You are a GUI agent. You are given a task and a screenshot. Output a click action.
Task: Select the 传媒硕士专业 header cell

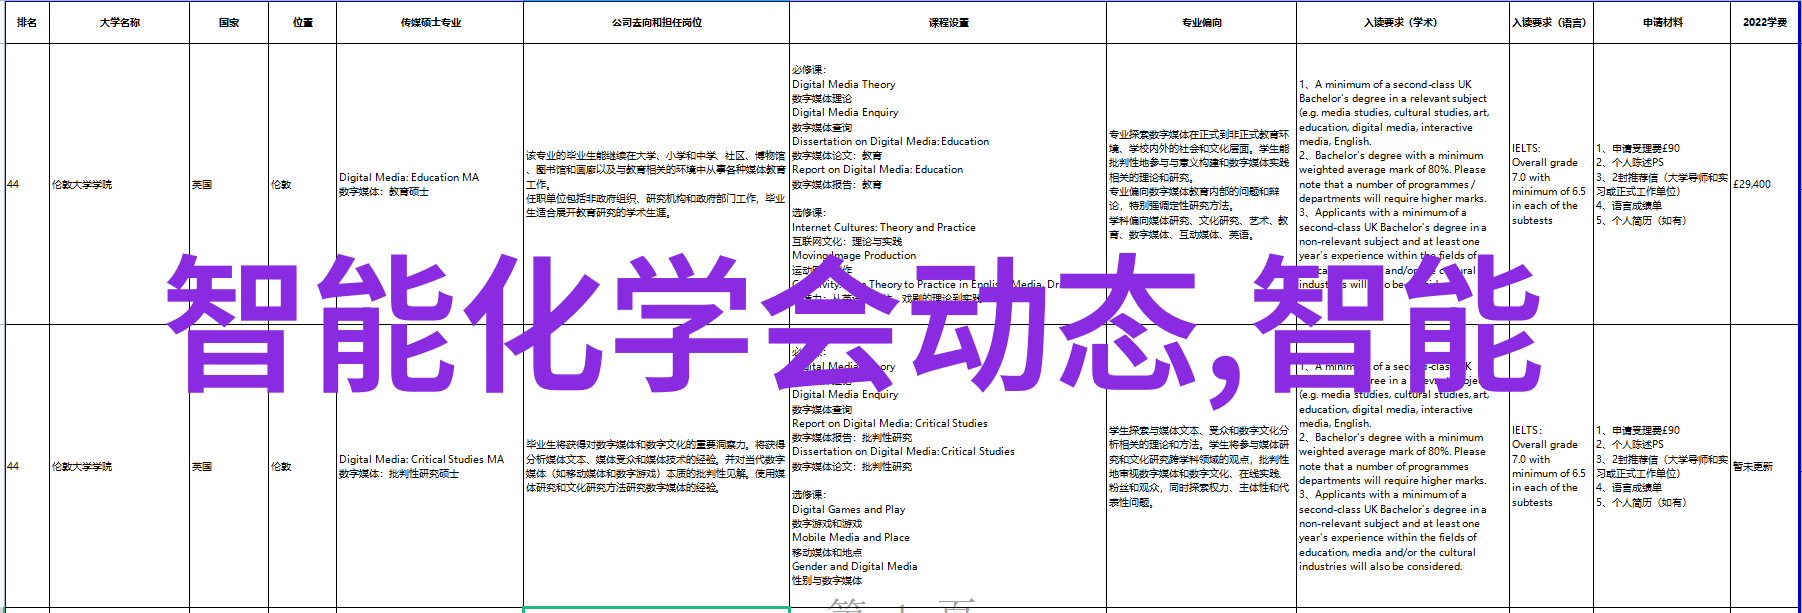point(430,22)
